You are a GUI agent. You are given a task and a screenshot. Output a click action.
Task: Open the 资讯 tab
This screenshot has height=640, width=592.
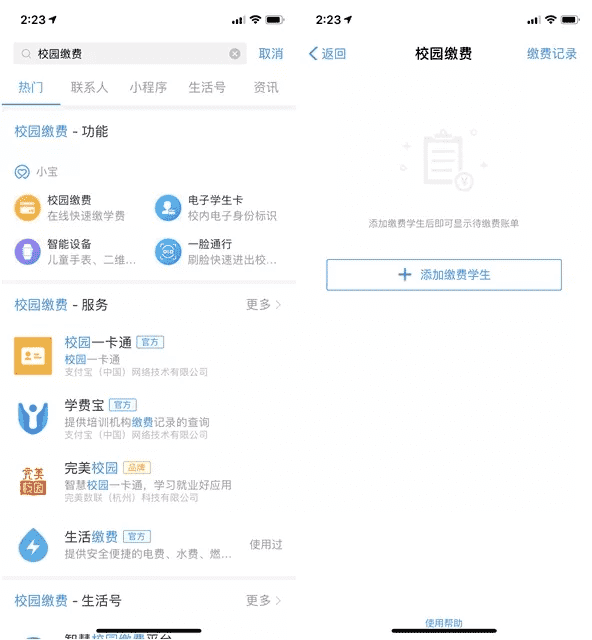click(266, 87)
